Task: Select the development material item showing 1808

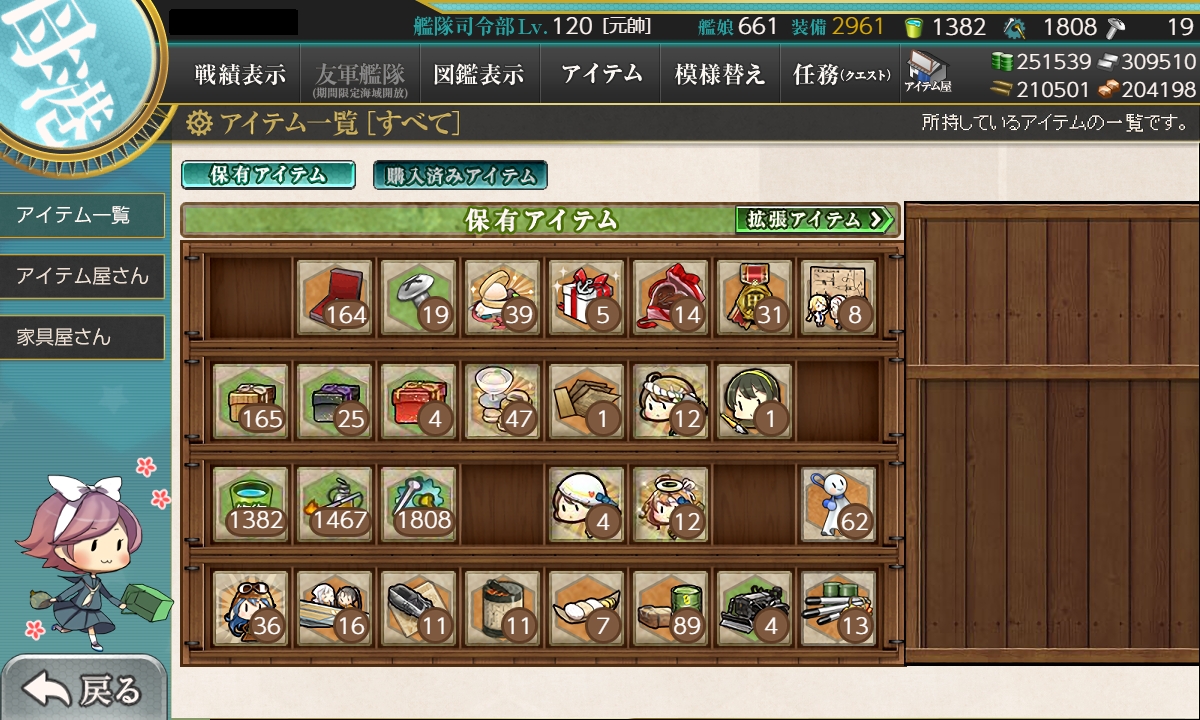Action: [x=419, y=503]
